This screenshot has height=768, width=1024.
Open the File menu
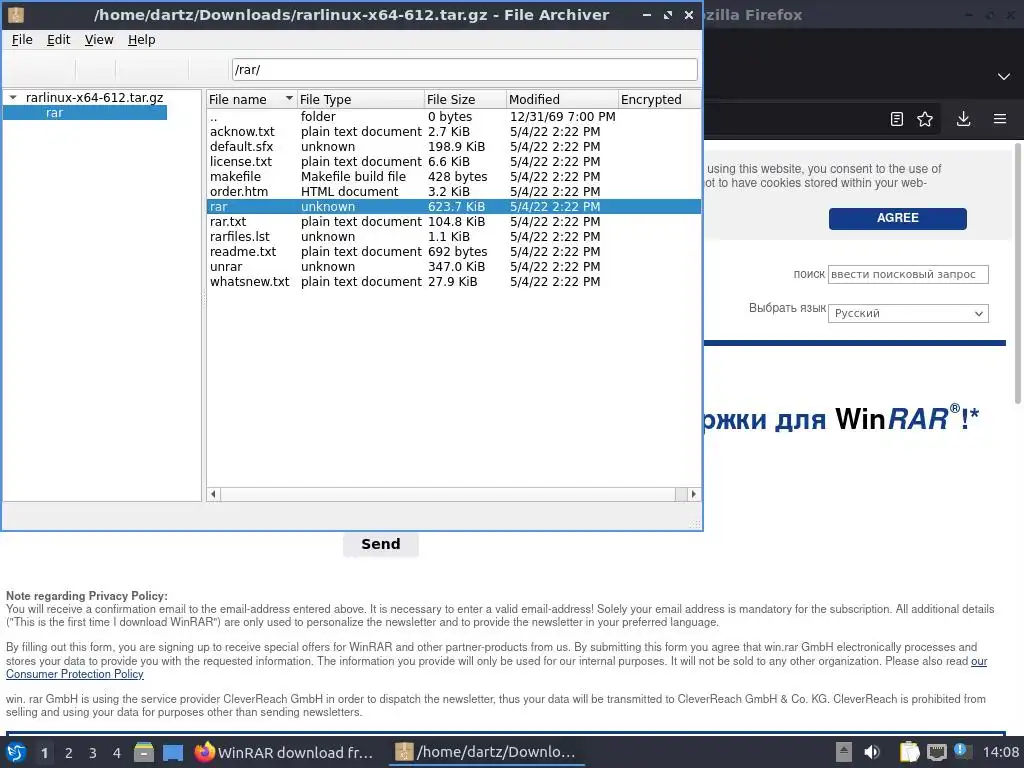click(22, 40)
